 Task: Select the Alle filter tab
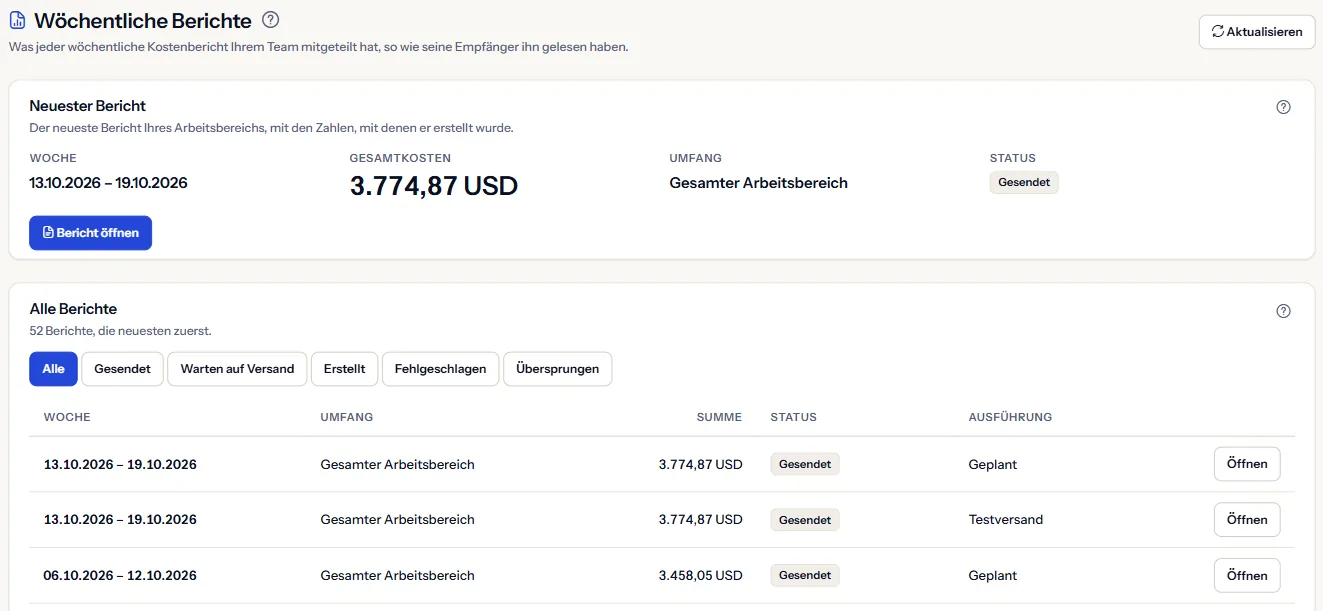(x=53, y=369)
